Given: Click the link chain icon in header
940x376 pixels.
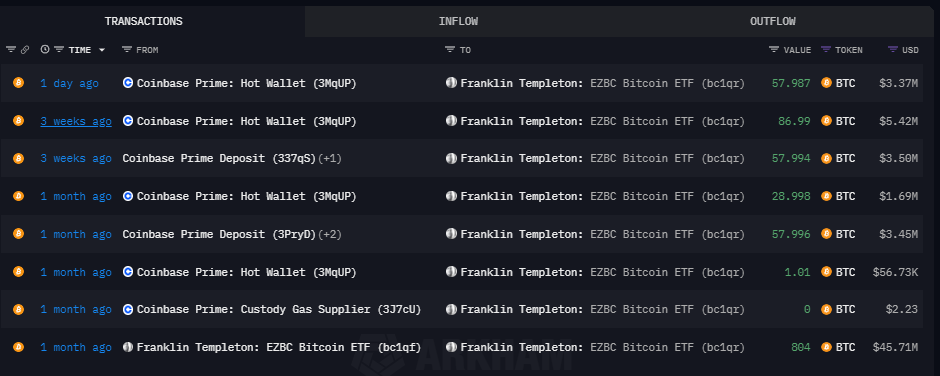Looking at the screenshot, I should pyautogui.click(x=25, y=50).
